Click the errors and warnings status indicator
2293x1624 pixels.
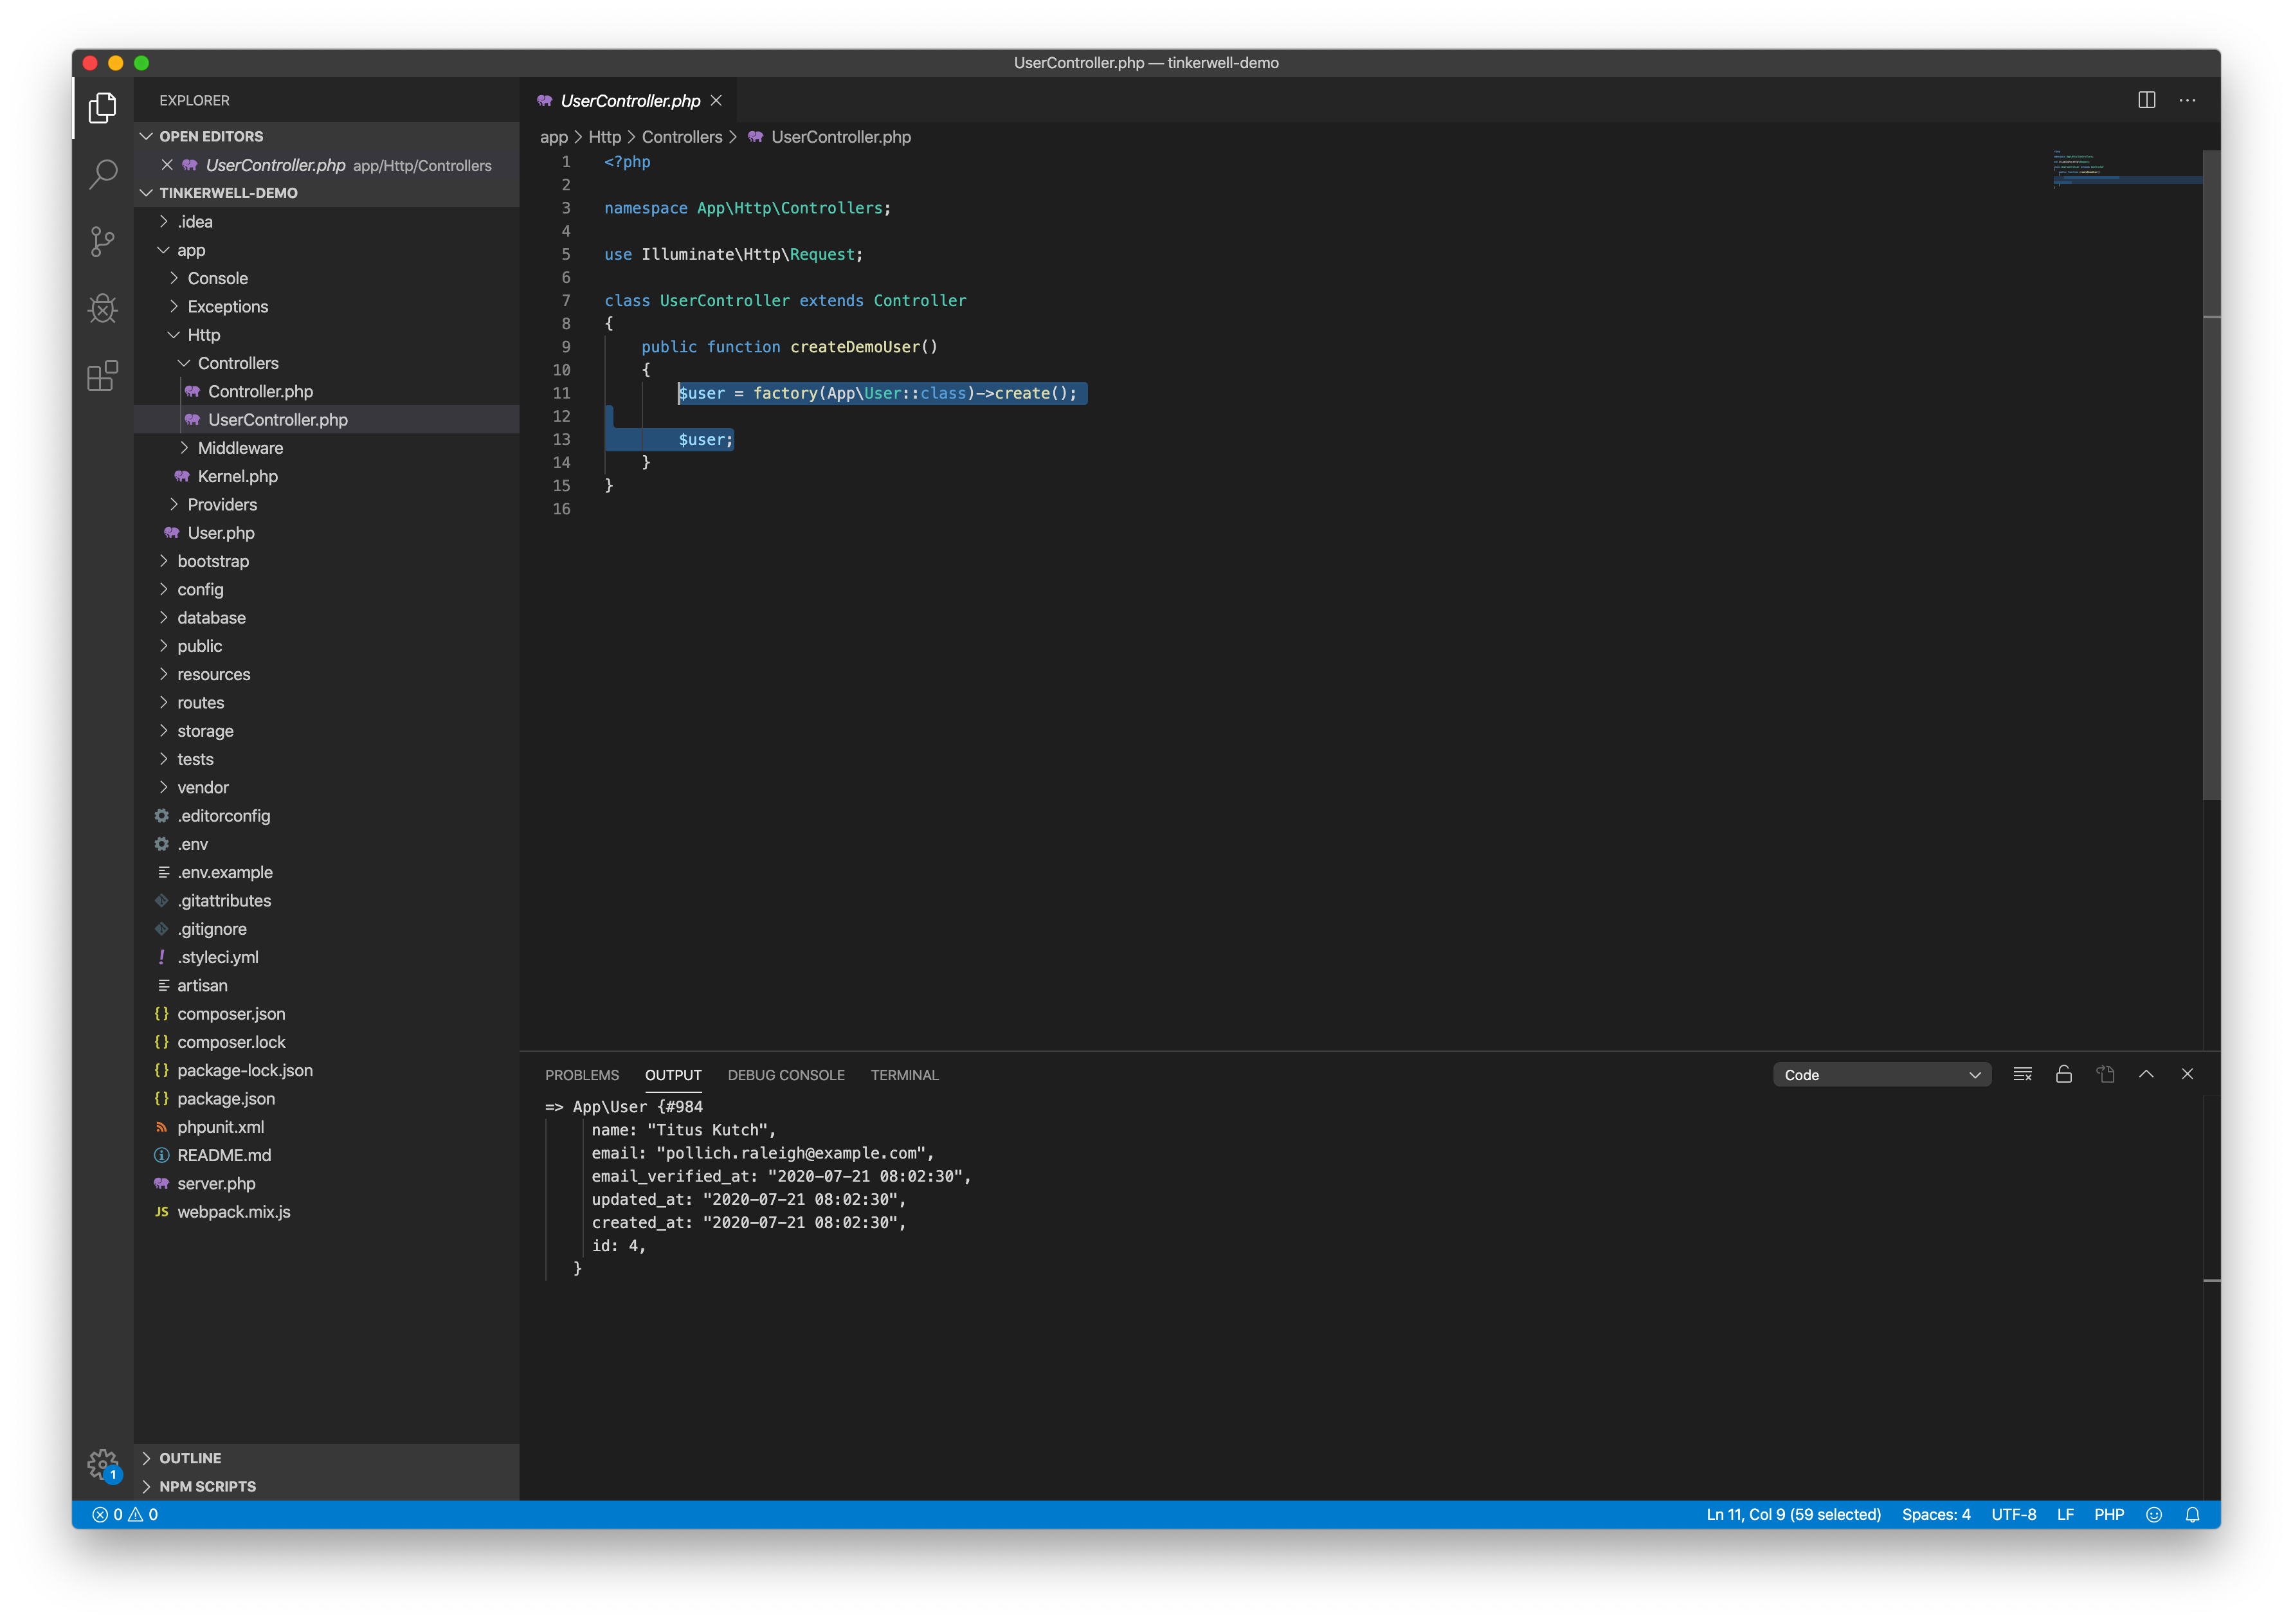pos(125,1514)
